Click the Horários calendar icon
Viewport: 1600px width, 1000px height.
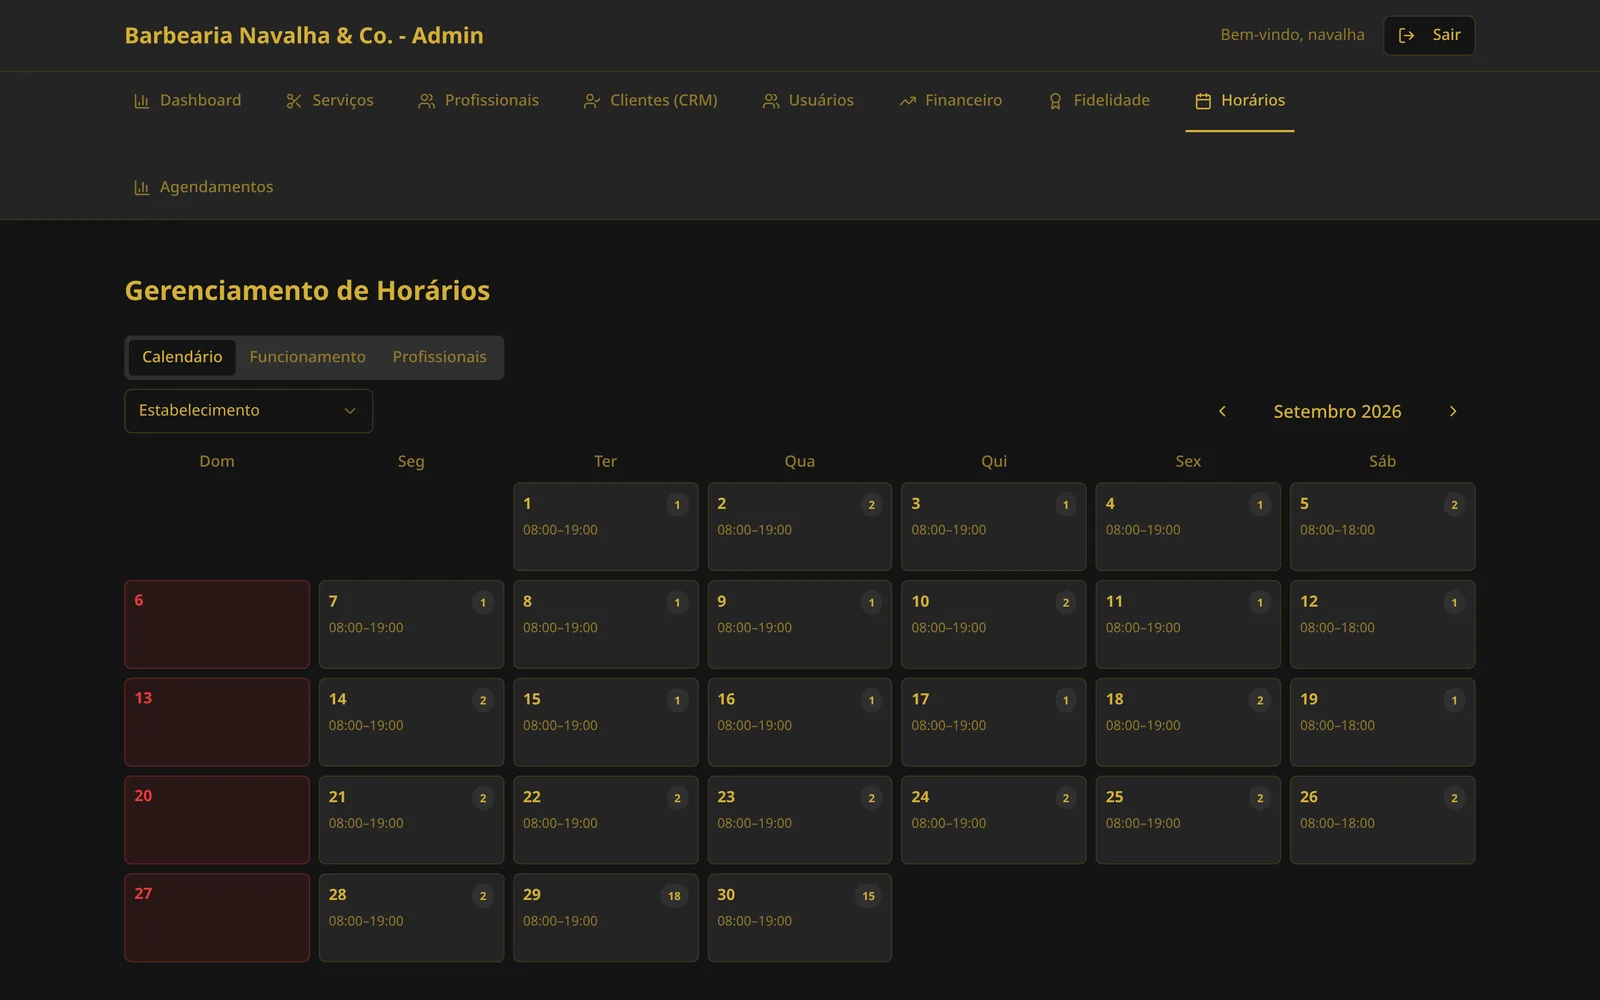coord(1203,101)
